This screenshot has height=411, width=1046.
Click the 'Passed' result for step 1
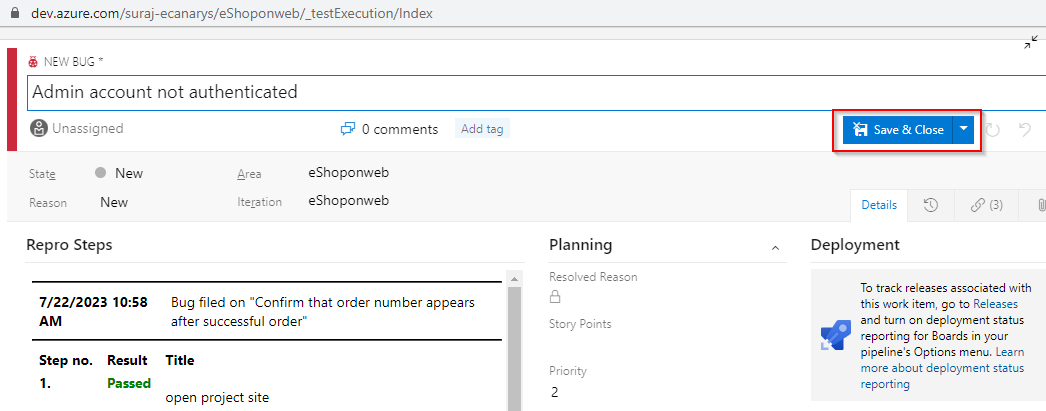click(129, 384)
